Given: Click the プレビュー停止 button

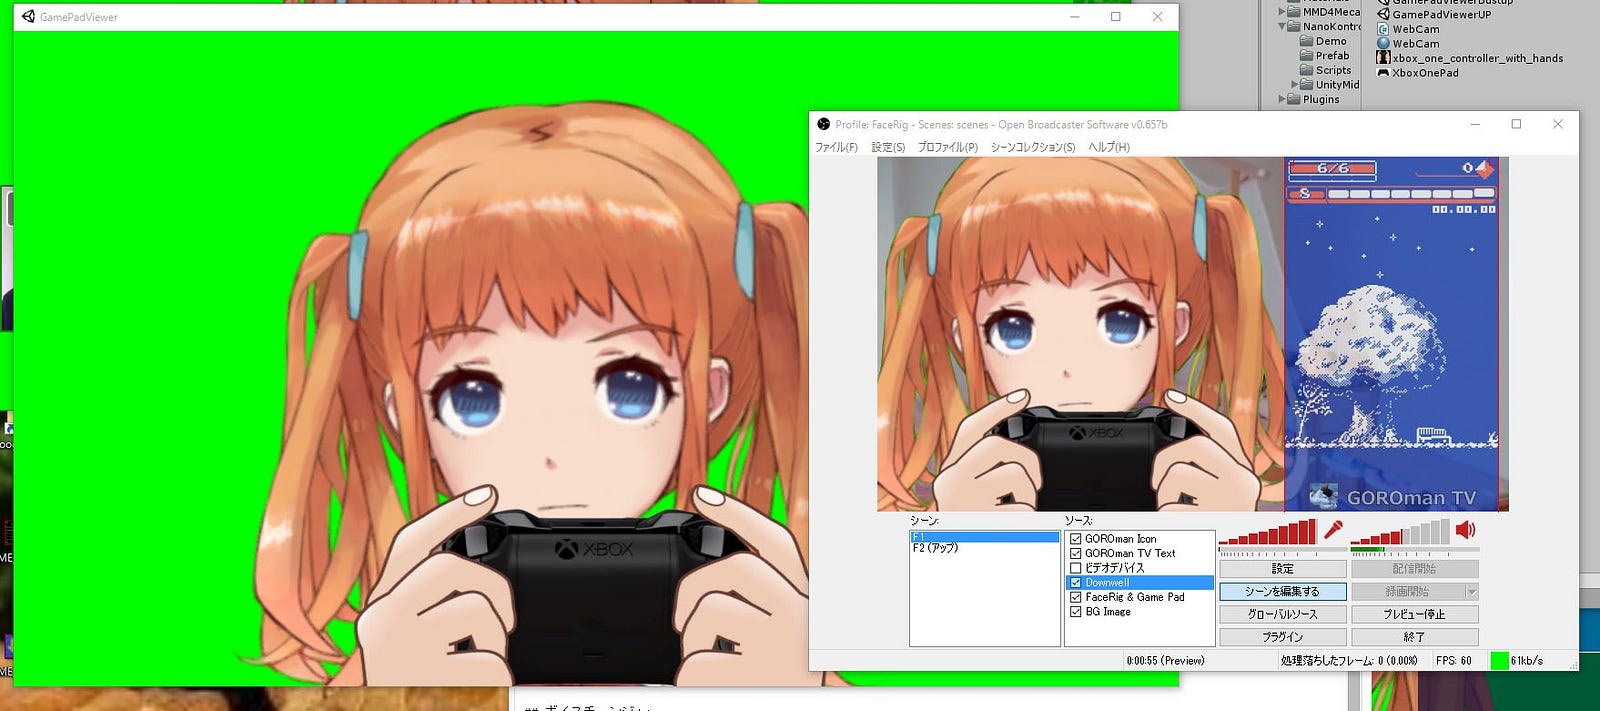Looking at the screenshot, I should 1415,614.
